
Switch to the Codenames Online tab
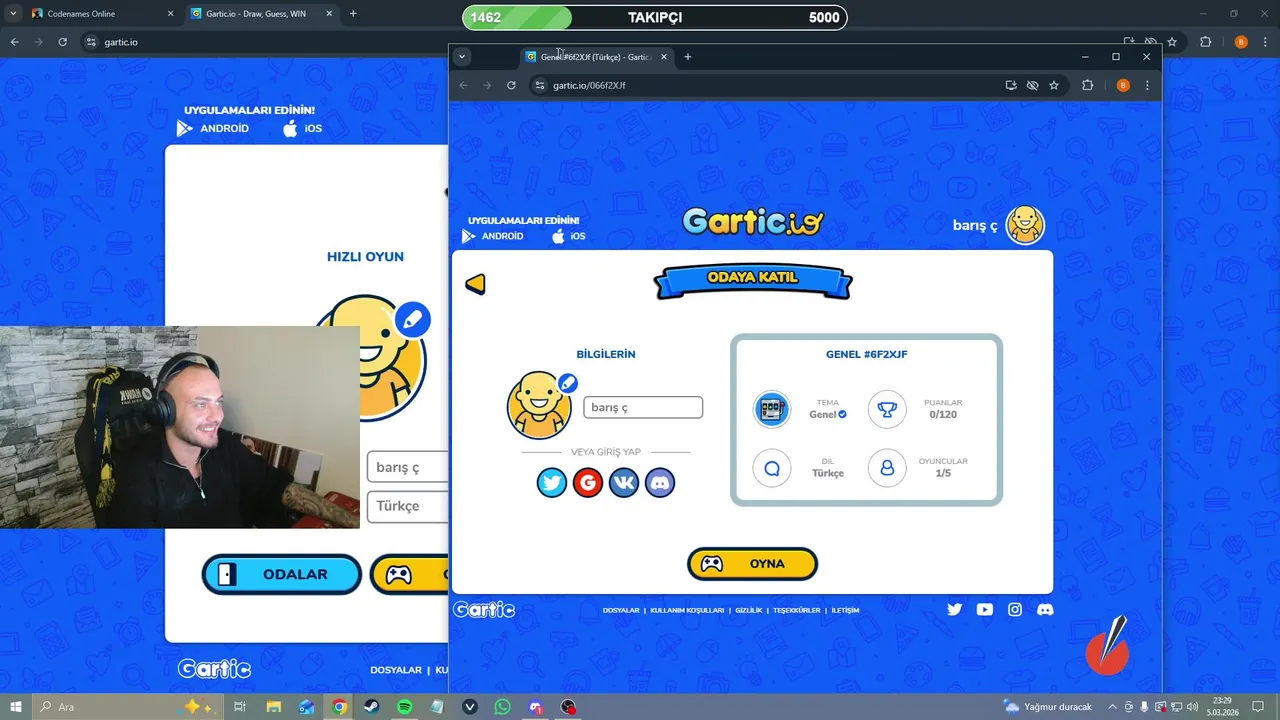[x=102, y=14]
